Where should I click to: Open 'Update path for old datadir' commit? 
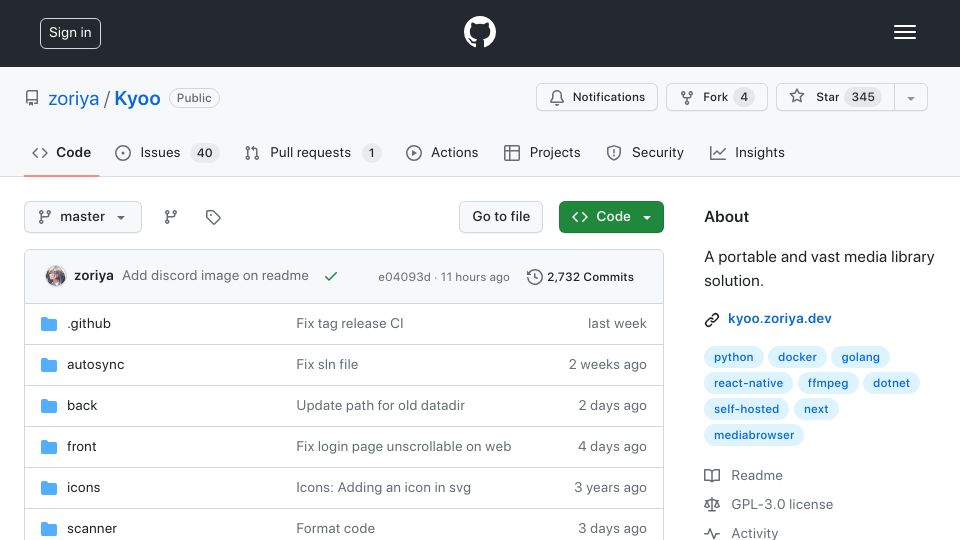pyautogui.click(x=380, y=405)
